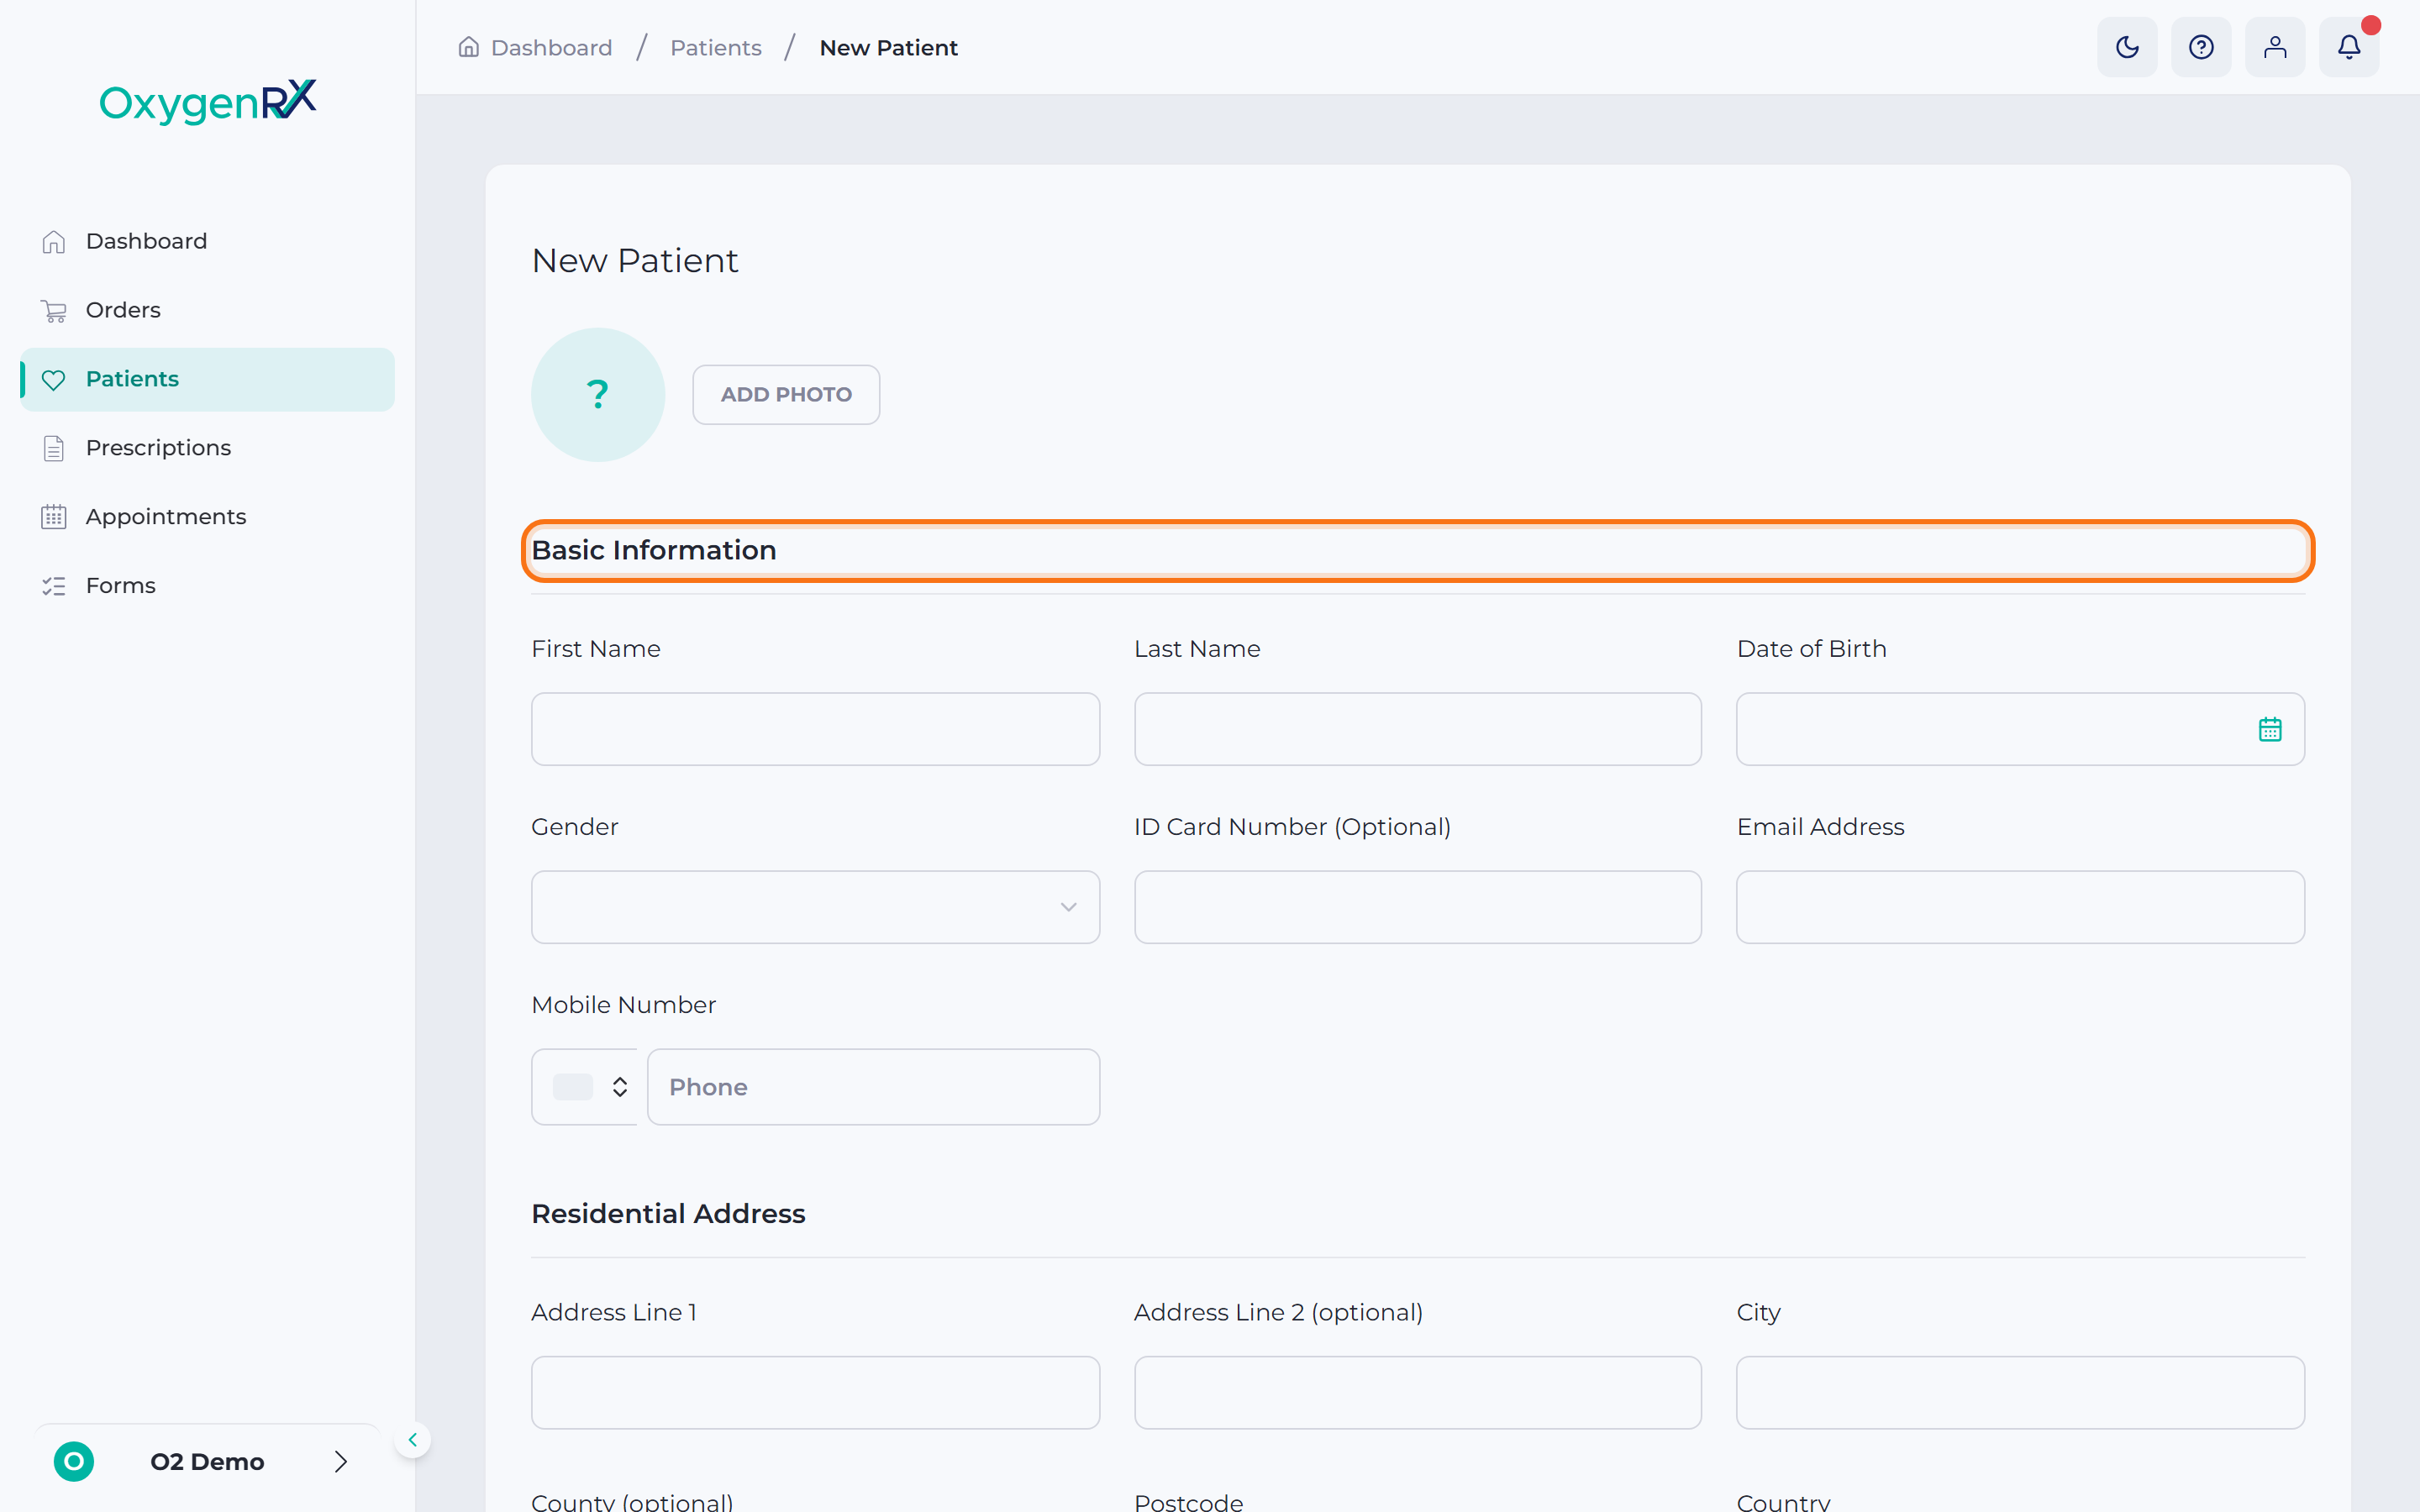Click the OxygenRX logo

click(x=208, y=101)
